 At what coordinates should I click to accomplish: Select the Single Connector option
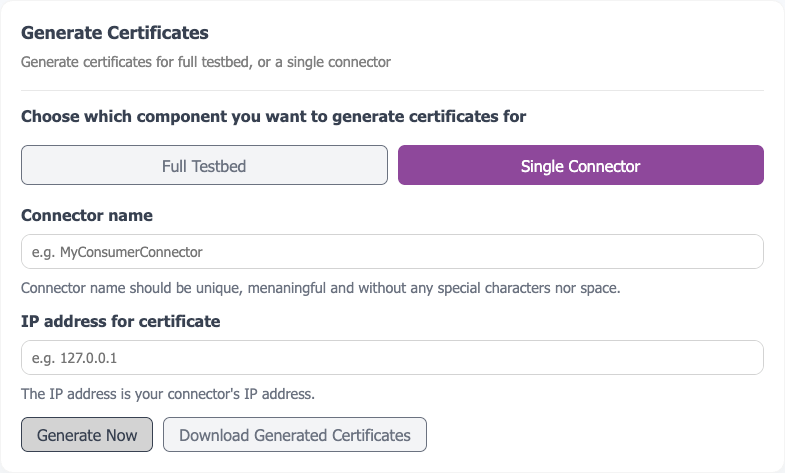coord(581,165)
